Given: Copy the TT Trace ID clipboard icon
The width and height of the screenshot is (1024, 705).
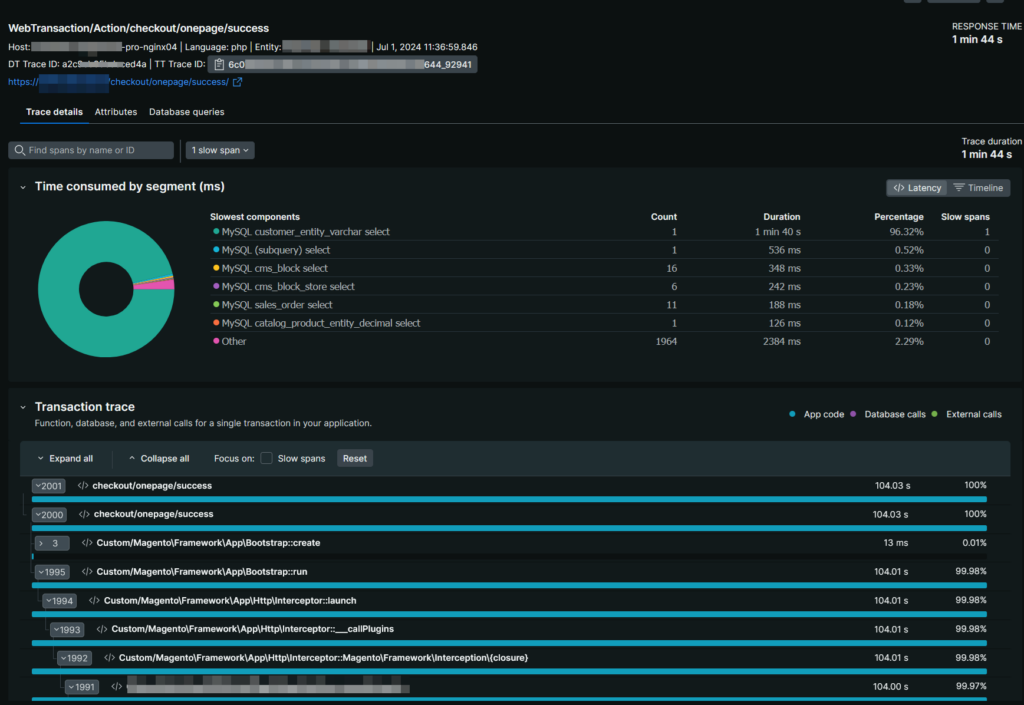Looking at the screenshot, I should click(217, 64).
